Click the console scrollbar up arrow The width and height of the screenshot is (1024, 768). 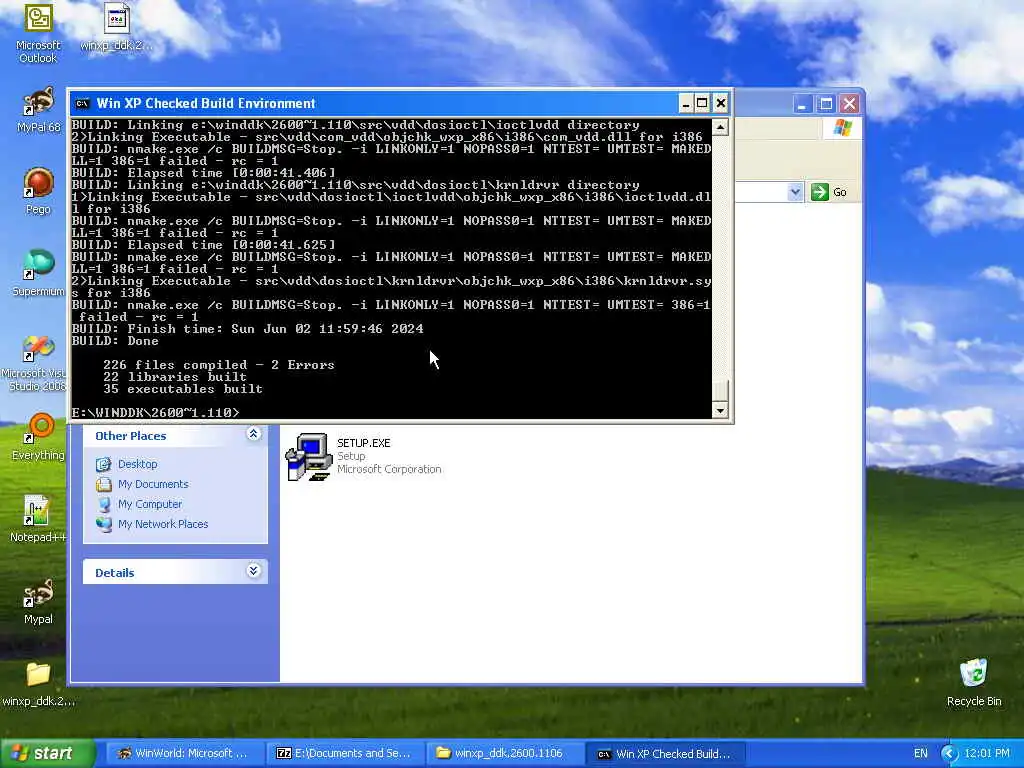coord(720,127)
